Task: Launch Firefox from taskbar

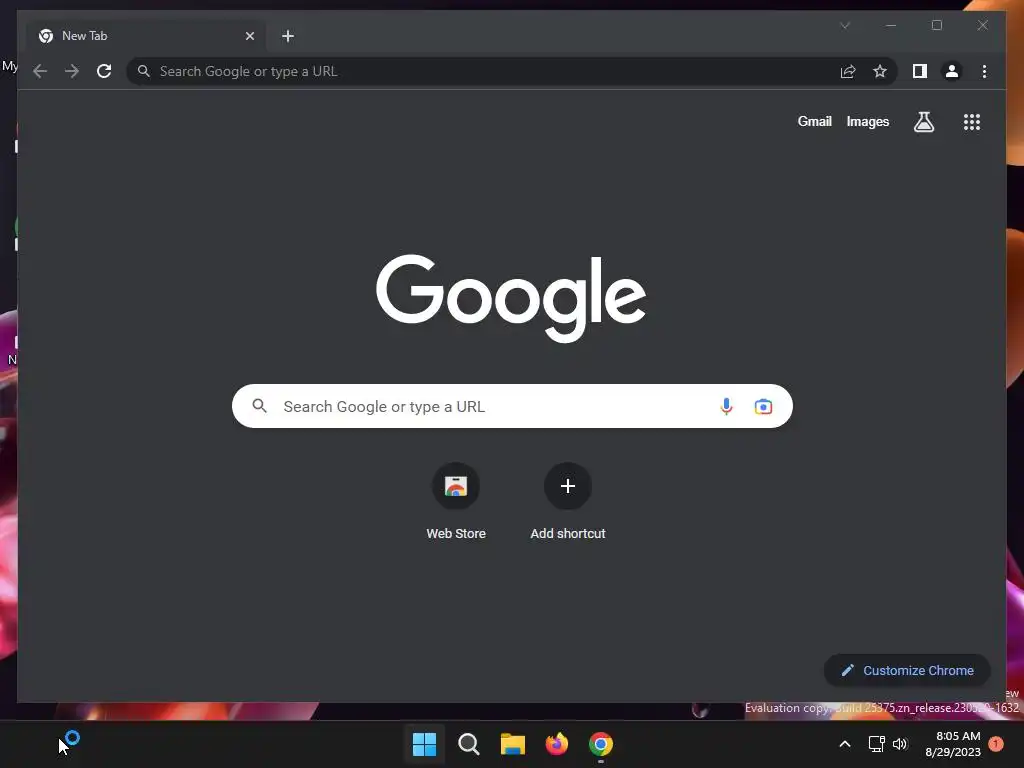Action: [556, 744]
